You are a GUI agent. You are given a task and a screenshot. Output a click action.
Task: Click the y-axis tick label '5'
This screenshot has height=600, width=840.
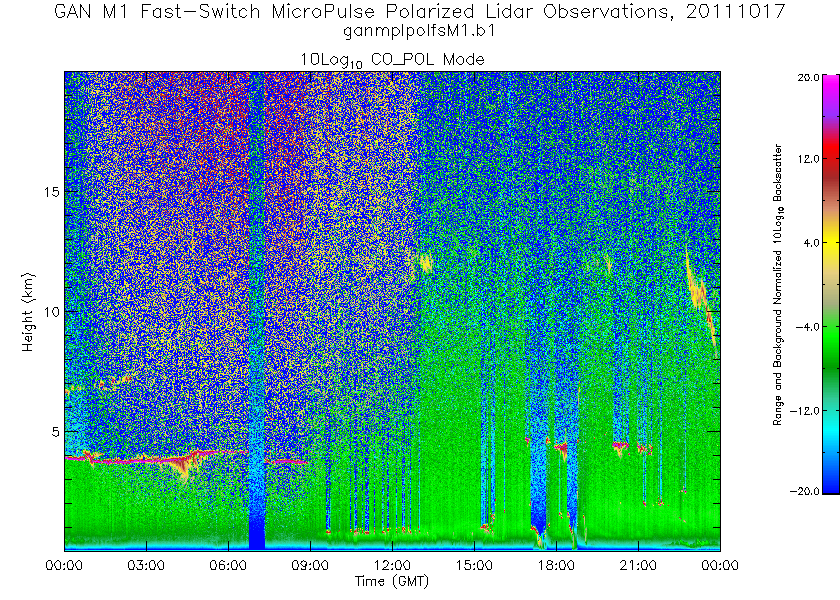(x=55, y=432)
